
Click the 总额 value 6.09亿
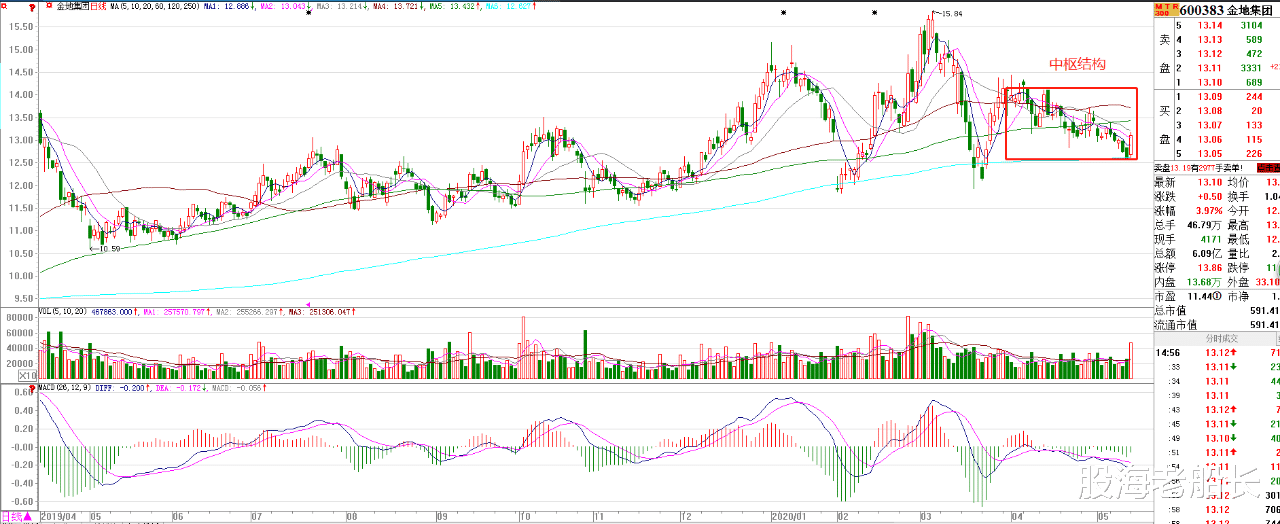pyautogui.click(x=1205, y=254)
